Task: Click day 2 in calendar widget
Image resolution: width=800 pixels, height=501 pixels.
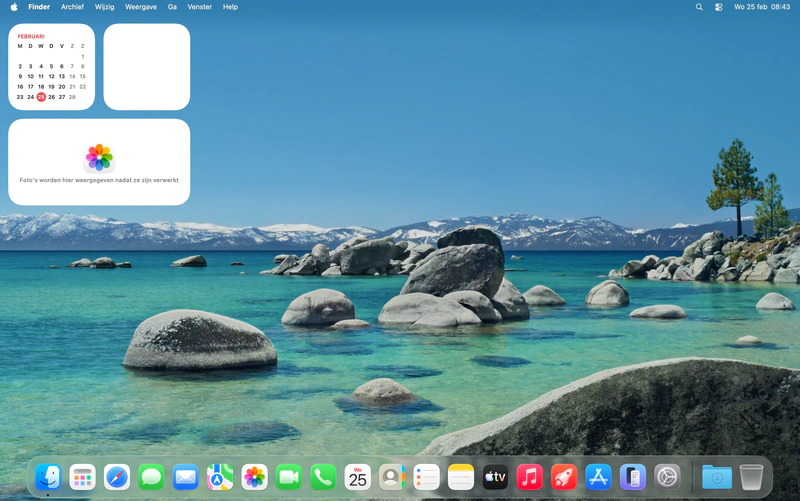Action: click(20, 66)
